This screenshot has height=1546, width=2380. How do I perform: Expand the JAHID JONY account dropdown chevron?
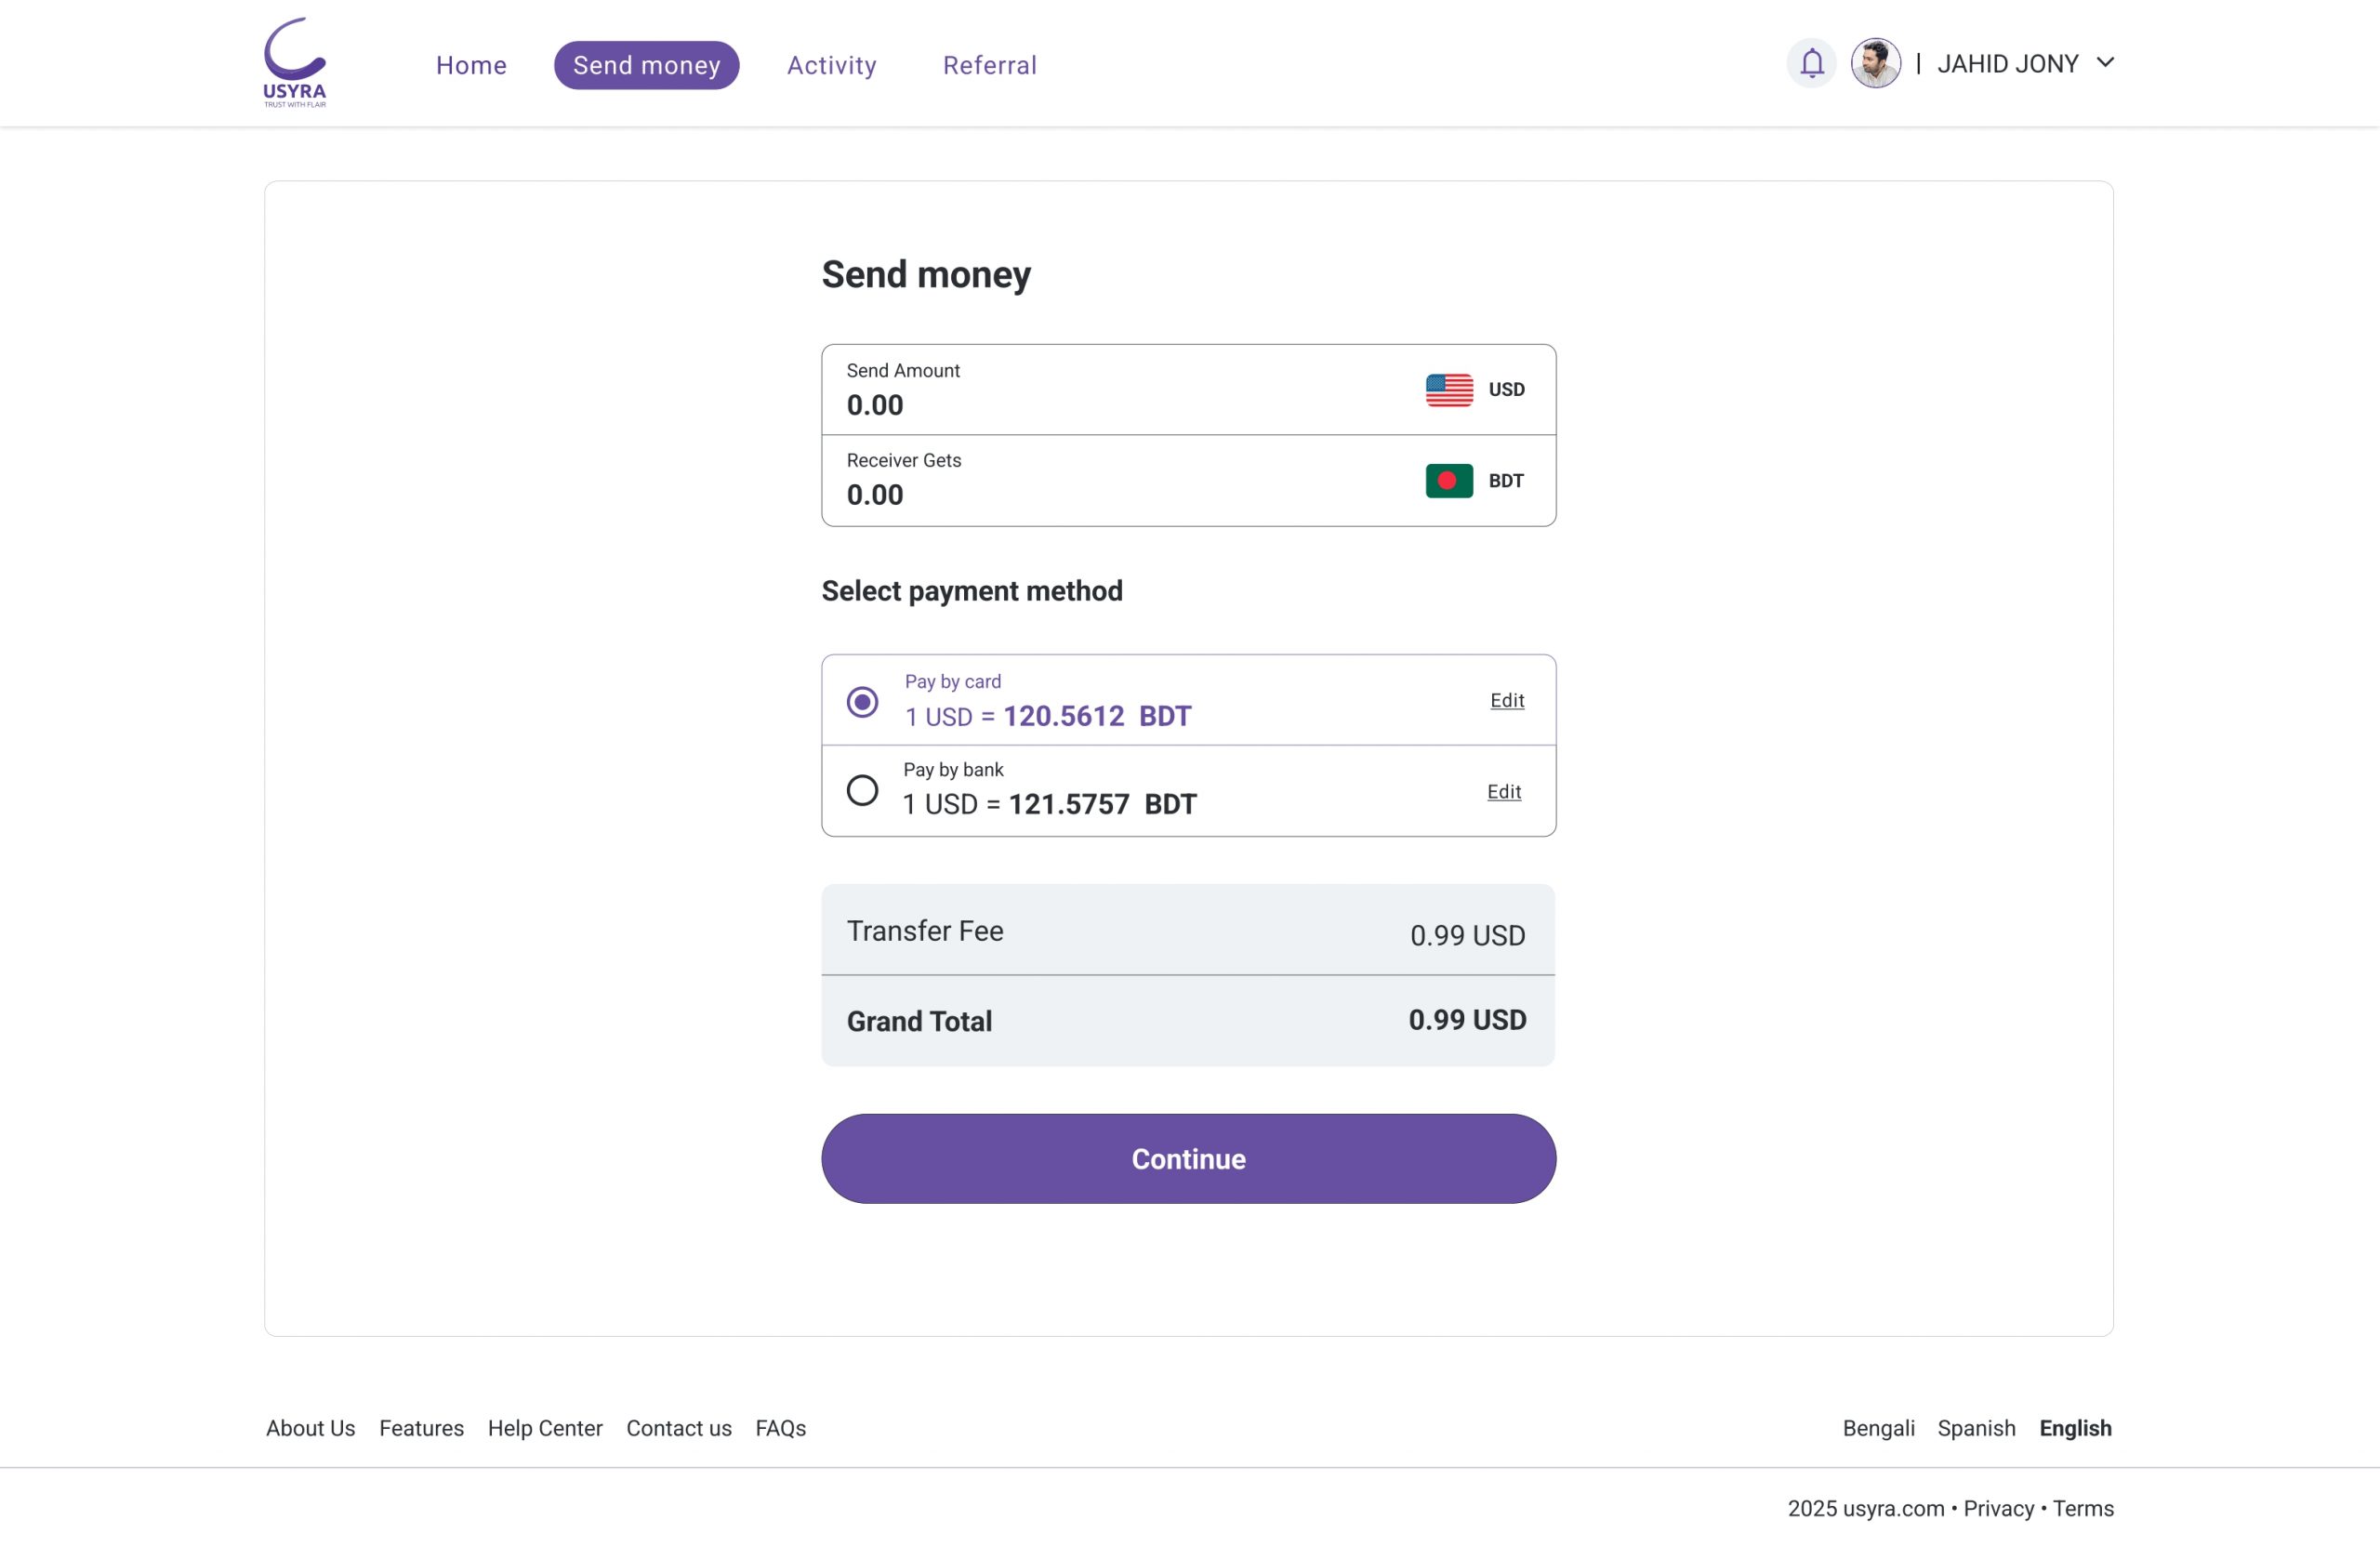pos(2105,63)
